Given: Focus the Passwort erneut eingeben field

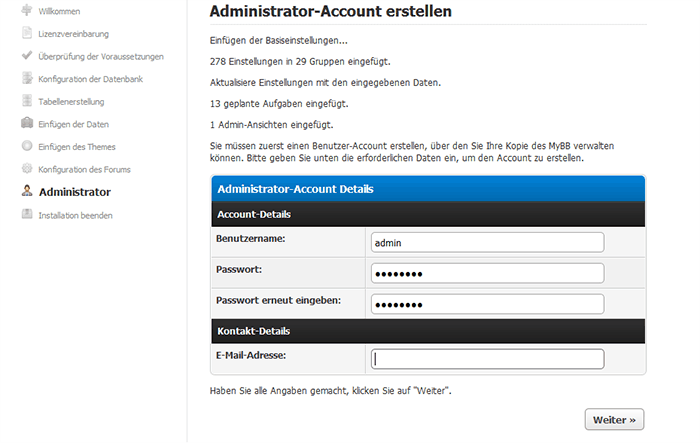Looking at the screenshot, I should (x=488, y=304).
